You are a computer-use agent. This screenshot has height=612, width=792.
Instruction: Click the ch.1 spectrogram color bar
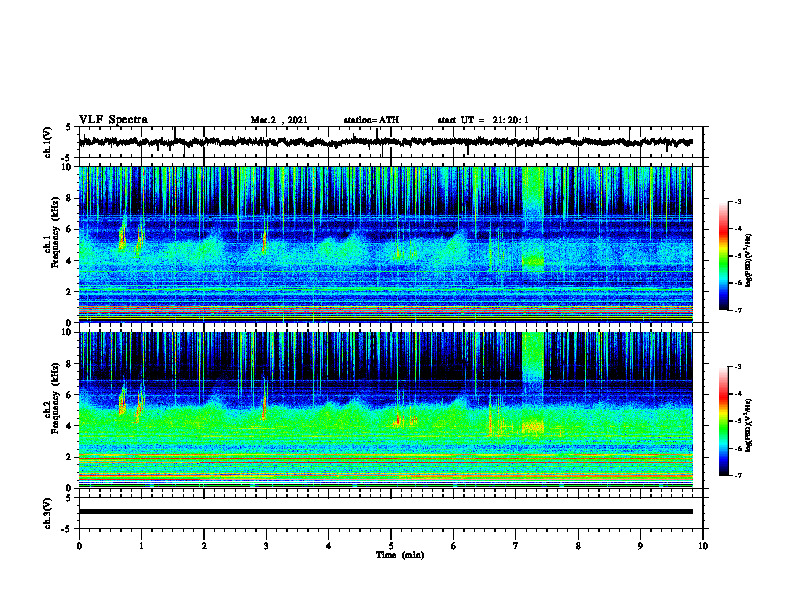click(x=723, y=256)
